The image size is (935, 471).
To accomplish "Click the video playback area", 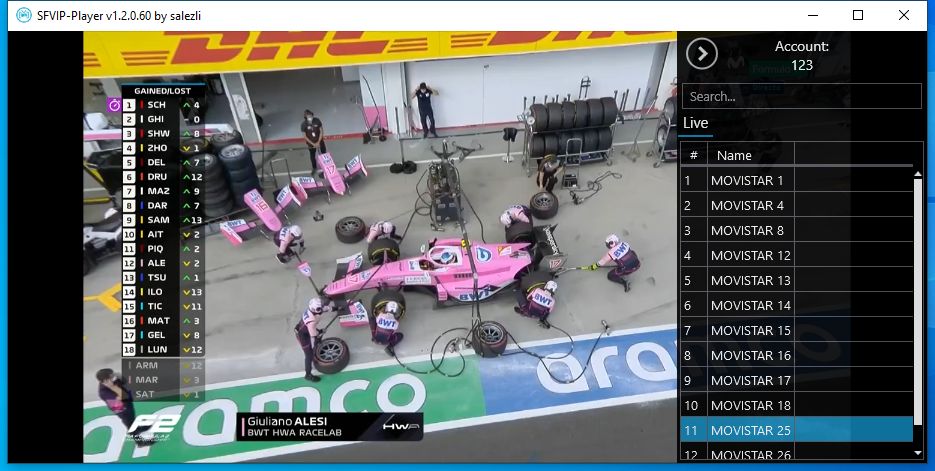I will pyautogui.click(x=380, y=247).
